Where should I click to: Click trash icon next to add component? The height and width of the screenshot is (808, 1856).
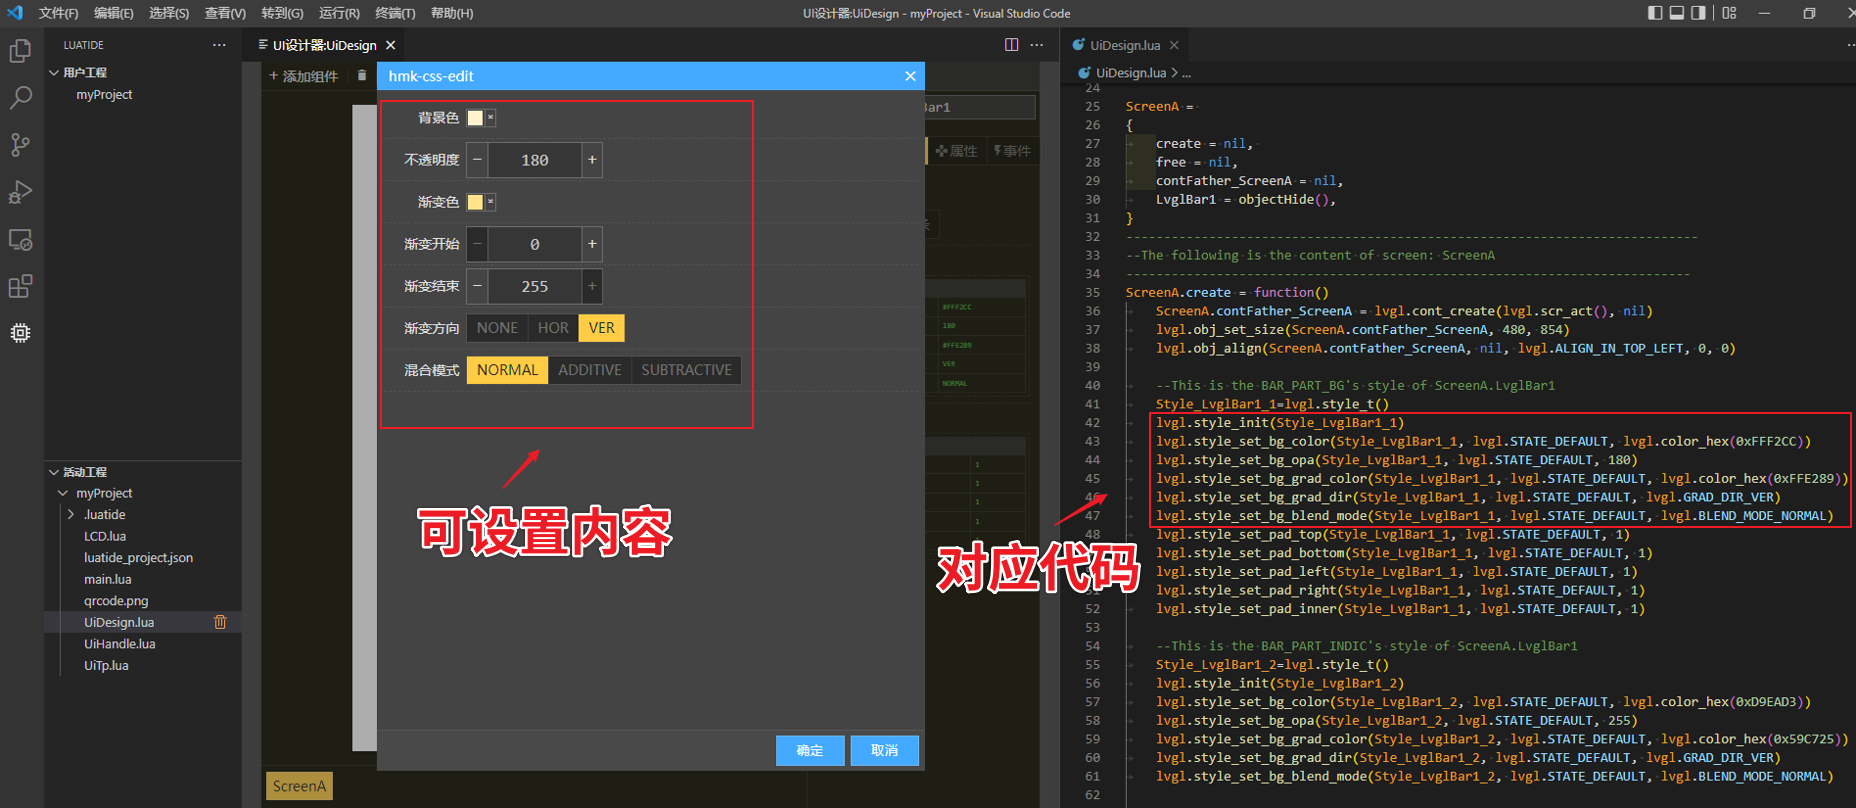[362, 76]
